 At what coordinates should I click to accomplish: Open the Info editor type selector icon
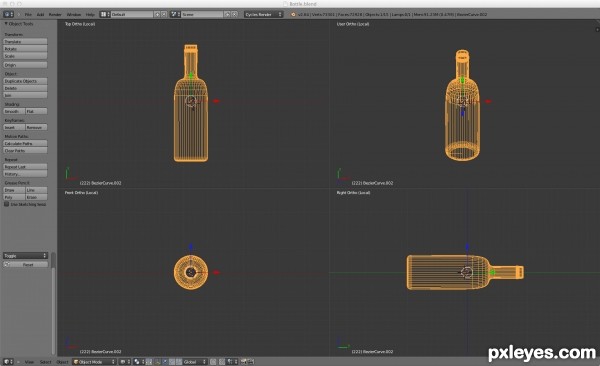click(x=8, y=14)
